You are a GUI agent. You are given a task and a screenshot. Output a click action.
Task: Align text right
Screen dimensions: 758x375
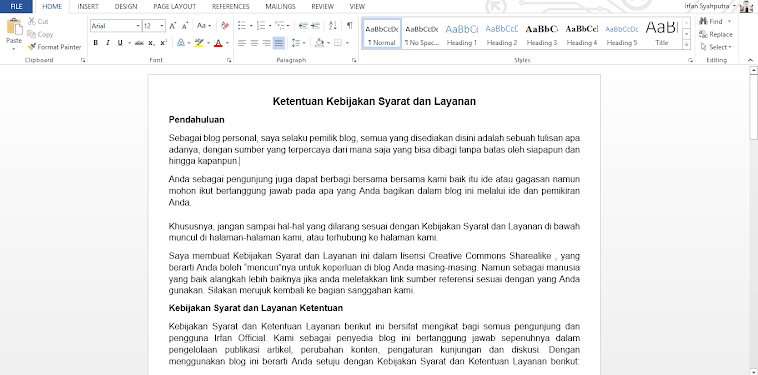point(266,43)
